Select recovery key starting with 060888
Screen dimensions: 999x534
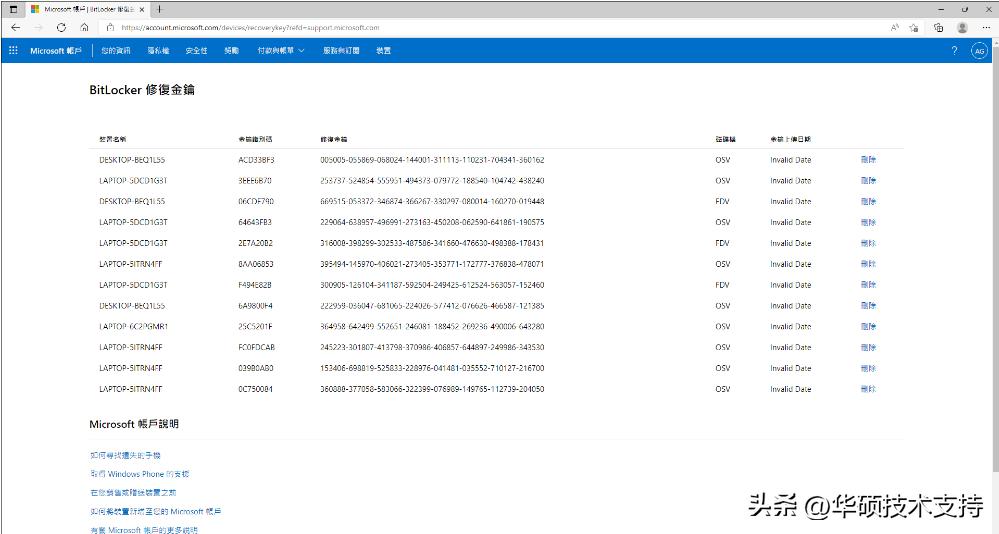[432, 389]
